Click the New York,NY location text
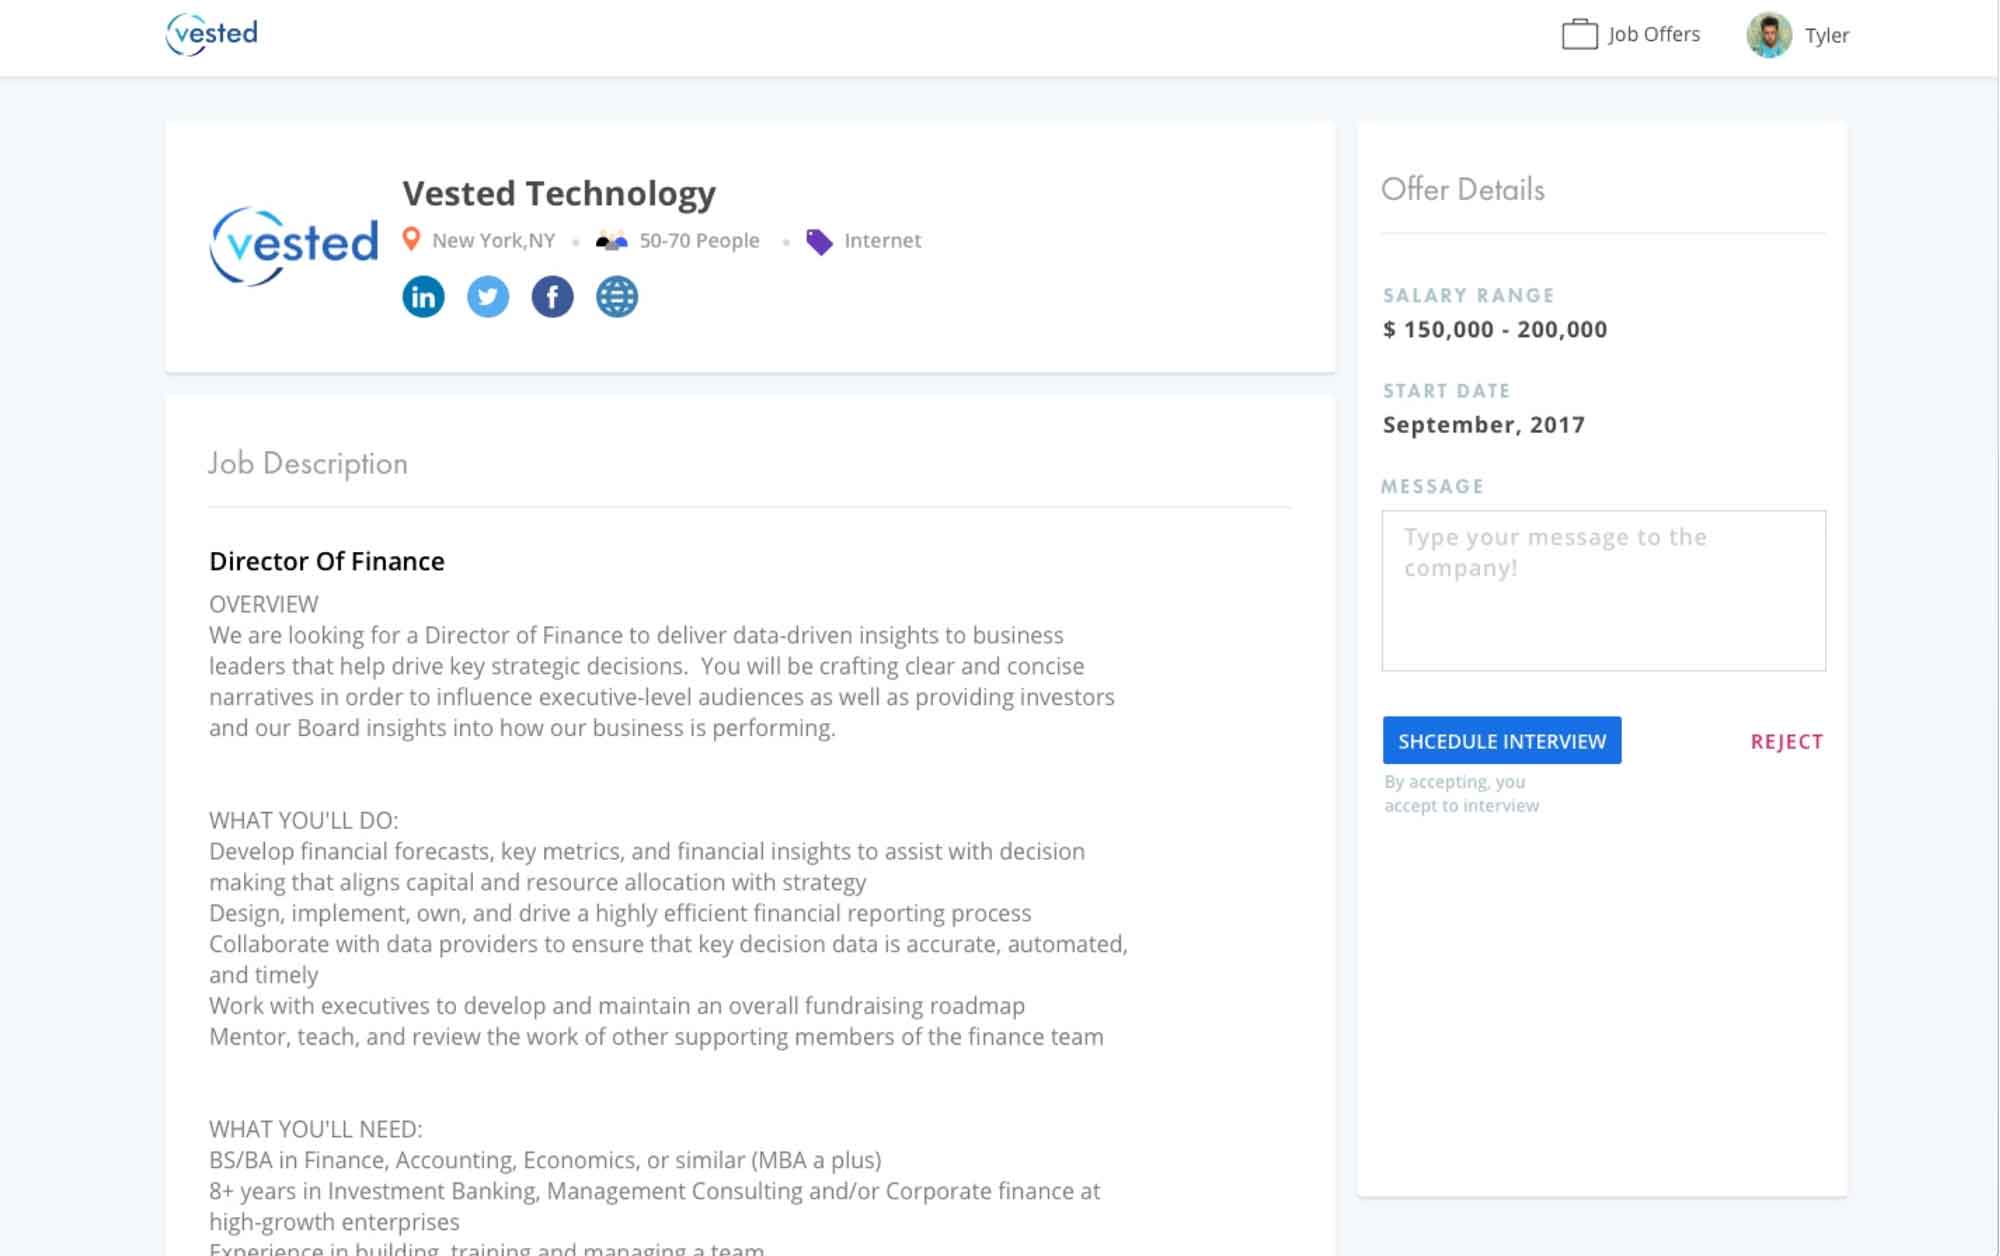This screenshot has height=1256, width=2000. [493, 240]
